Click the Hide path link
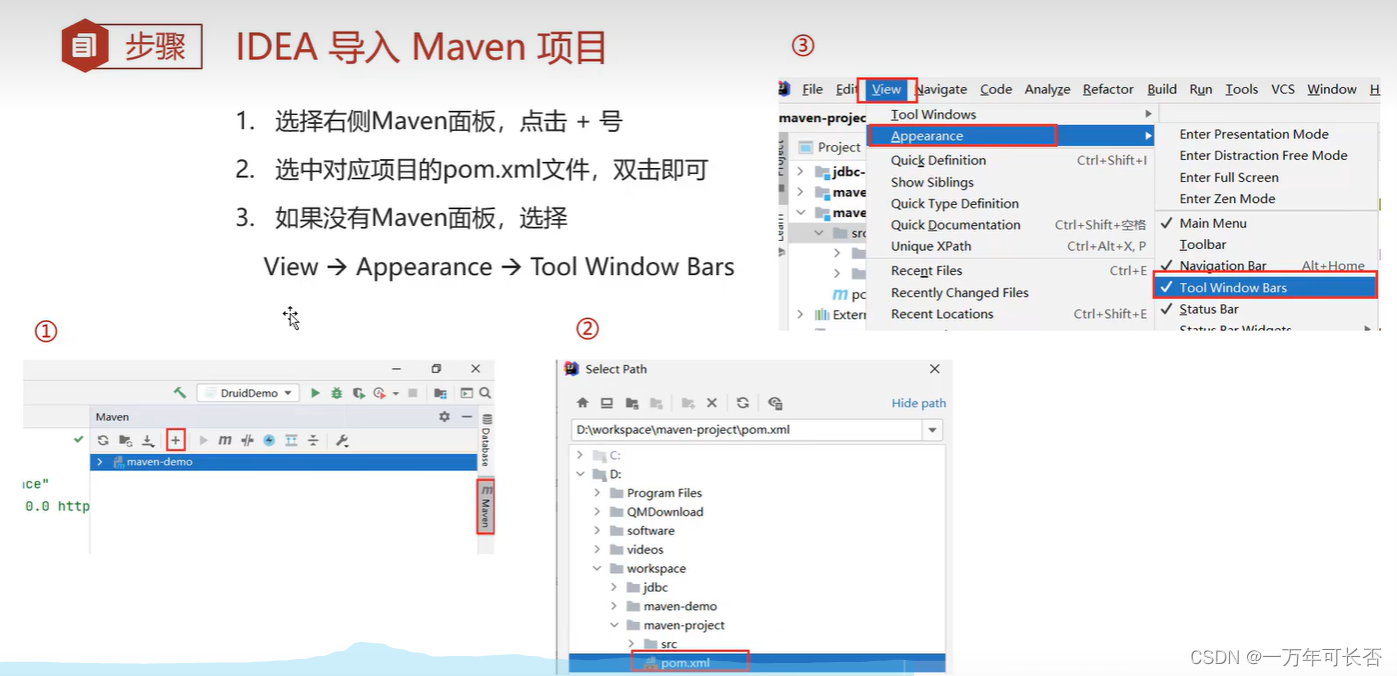The image size is (1397, 676). 919,403
